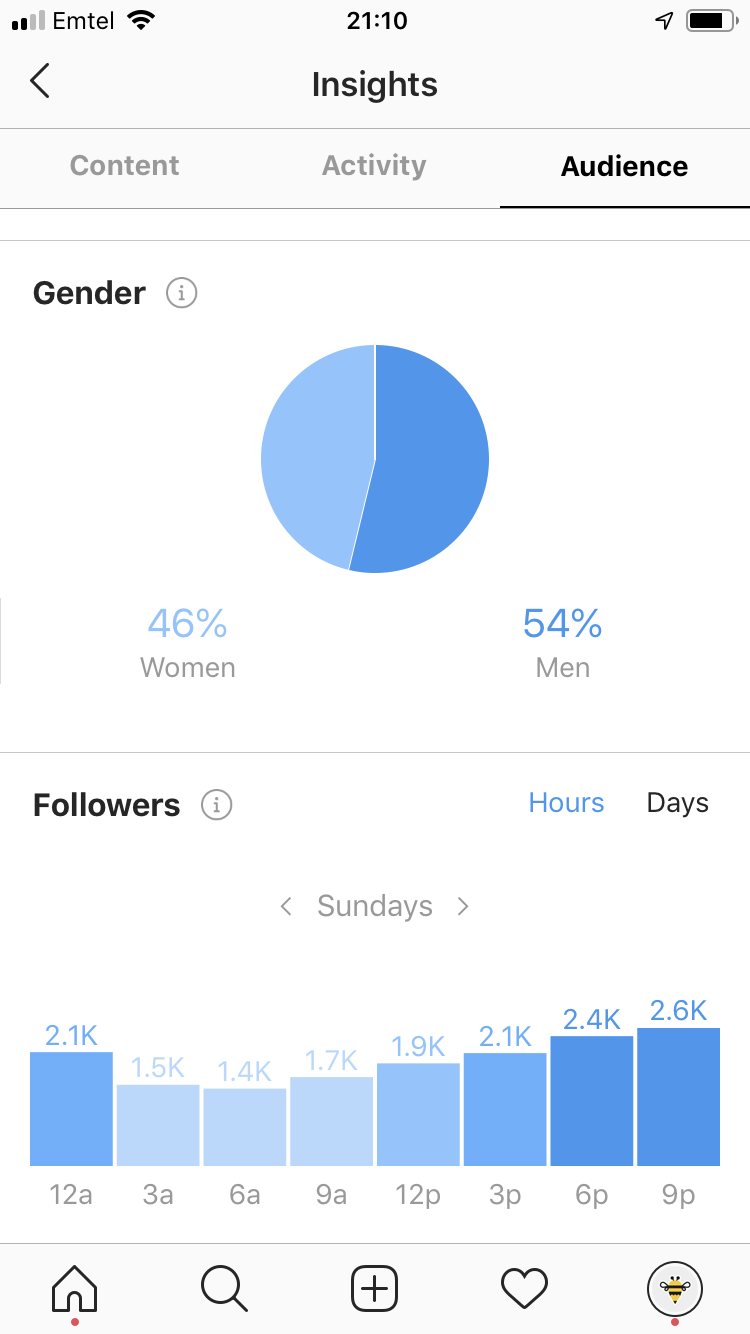
Task: Tap the 46% Women label
Action: (187, 643)
